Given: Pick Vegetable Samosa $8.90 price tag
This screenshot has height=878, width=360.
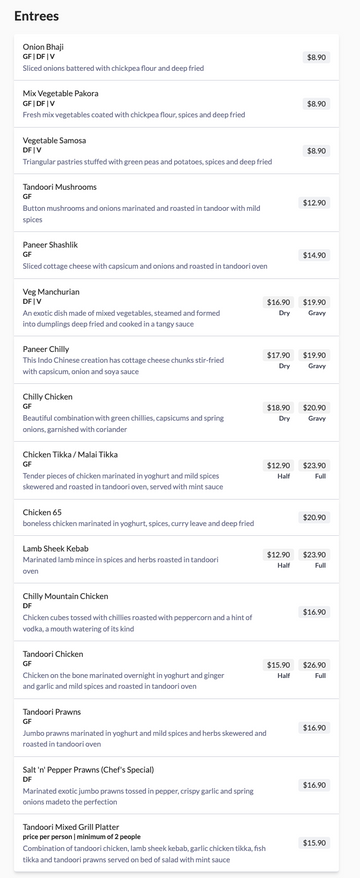Looking at the screenshot, I should pyautogui.click(x=316, y=151).
